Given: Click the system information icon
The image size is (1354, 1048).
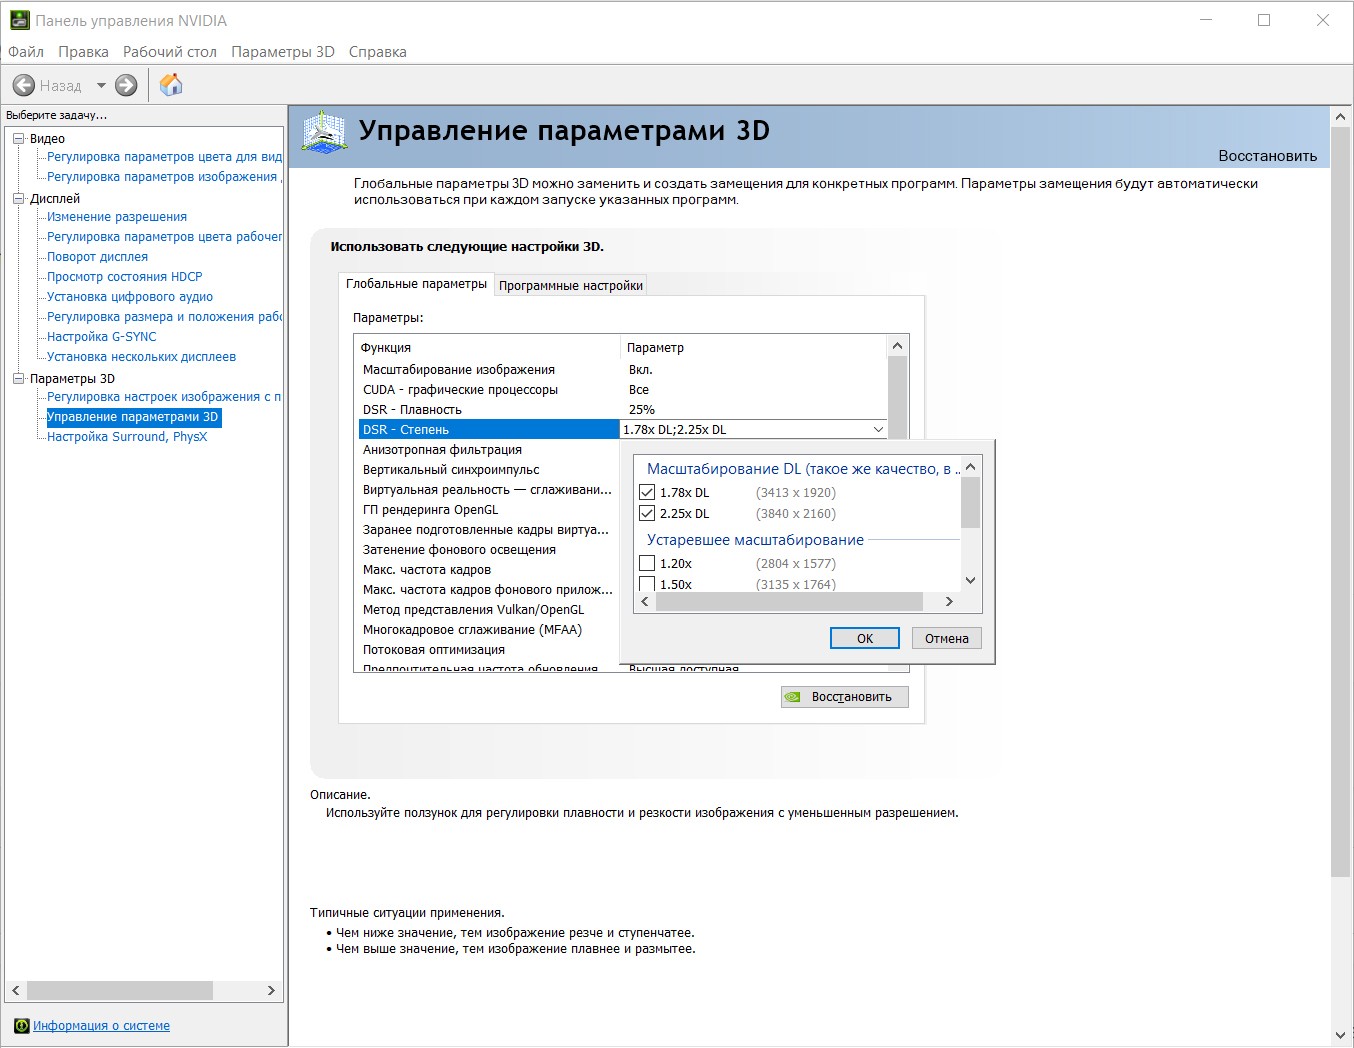Looking at the screenshot, I should click(21, 1026).
